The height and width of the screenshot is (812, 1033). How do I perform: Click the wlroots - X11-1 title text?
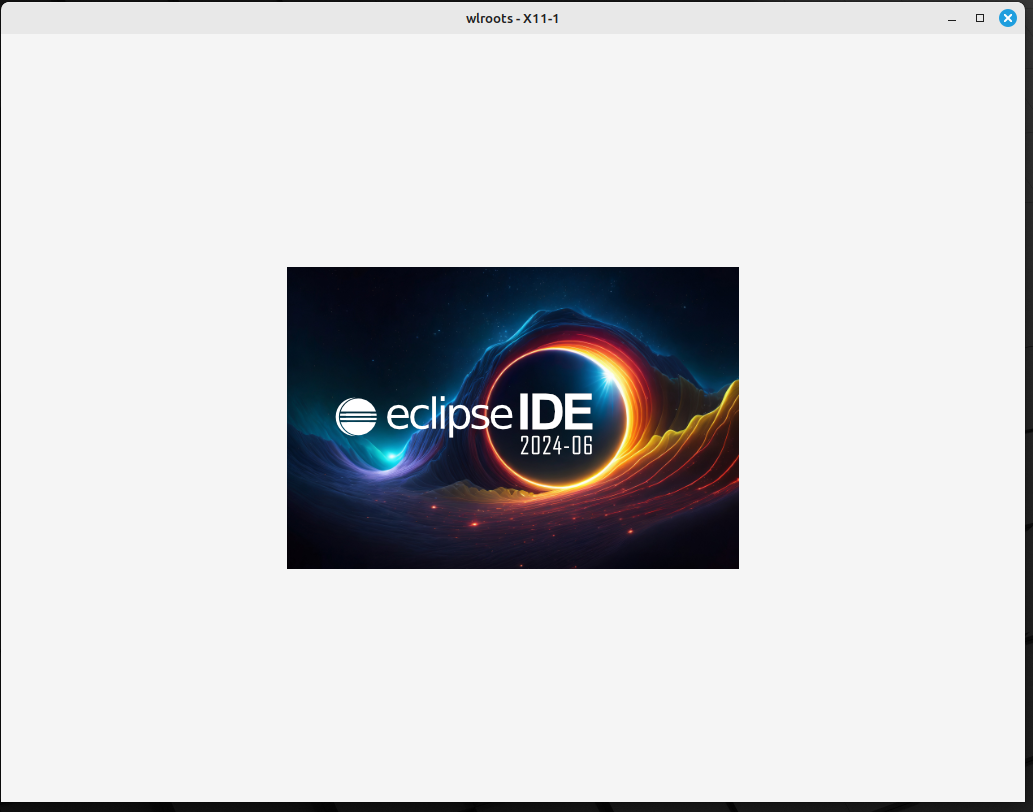(x=513, y=18)
